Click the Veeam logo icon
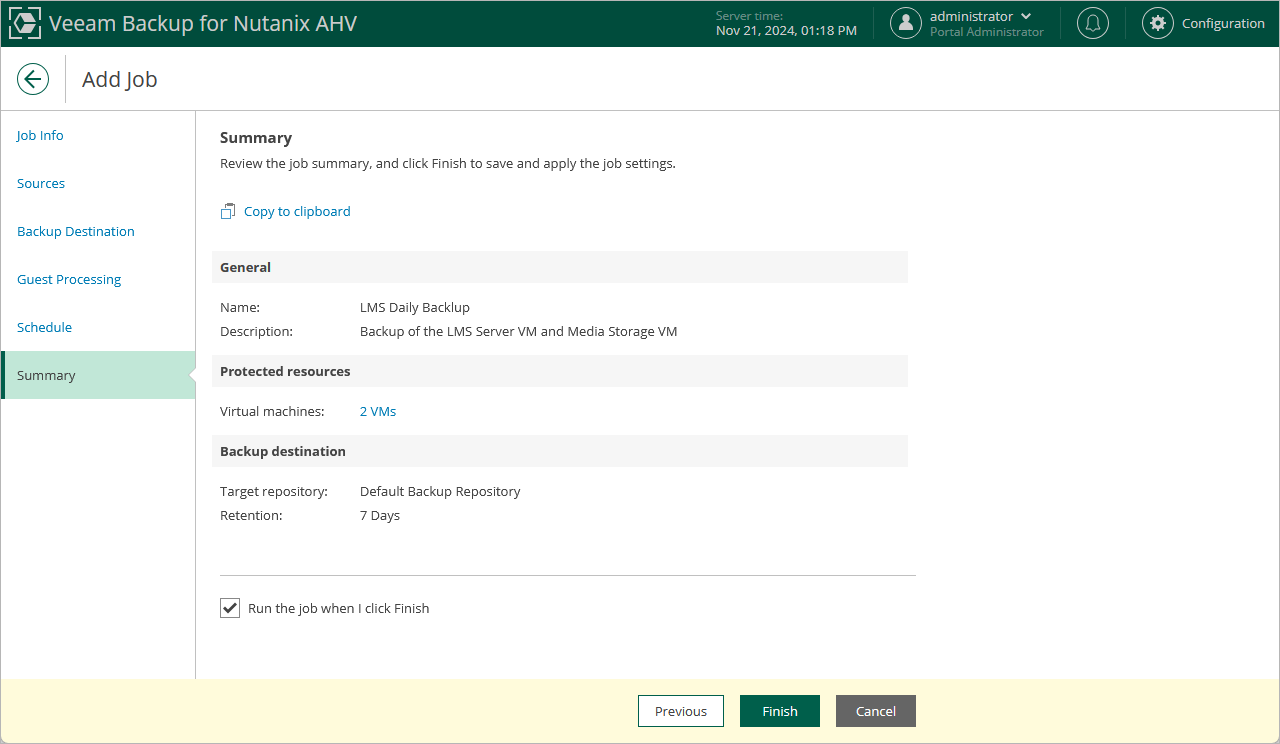1280x744 pixels. click(24, 23)
